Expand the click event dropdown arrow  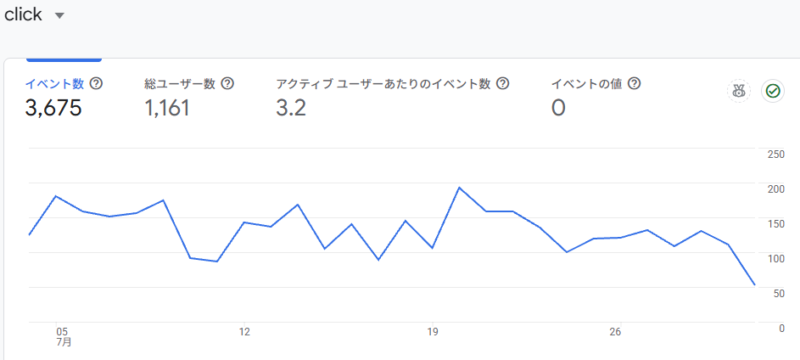point(60,16)
